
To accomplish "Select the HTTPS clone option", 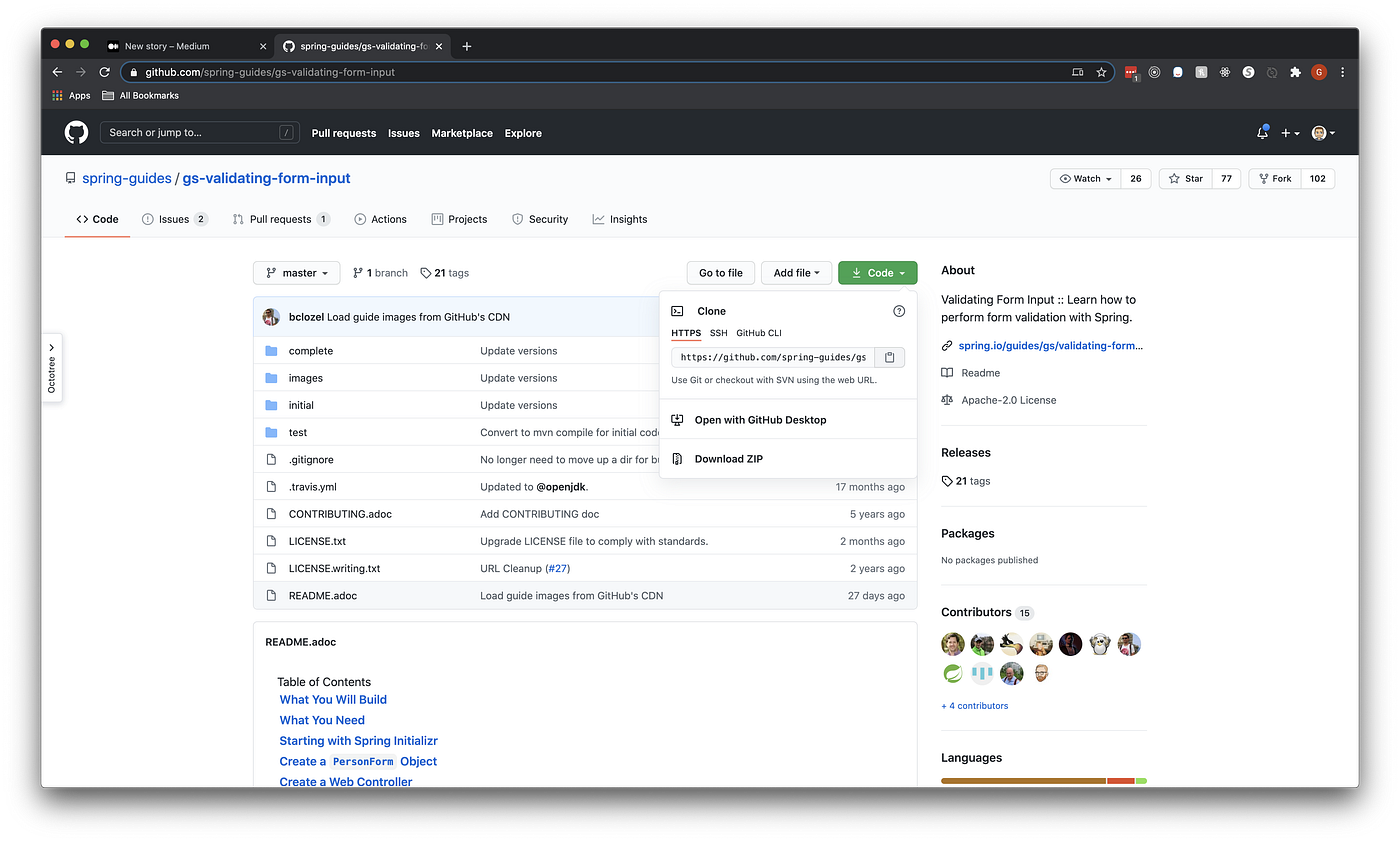I will click(686, 333).
